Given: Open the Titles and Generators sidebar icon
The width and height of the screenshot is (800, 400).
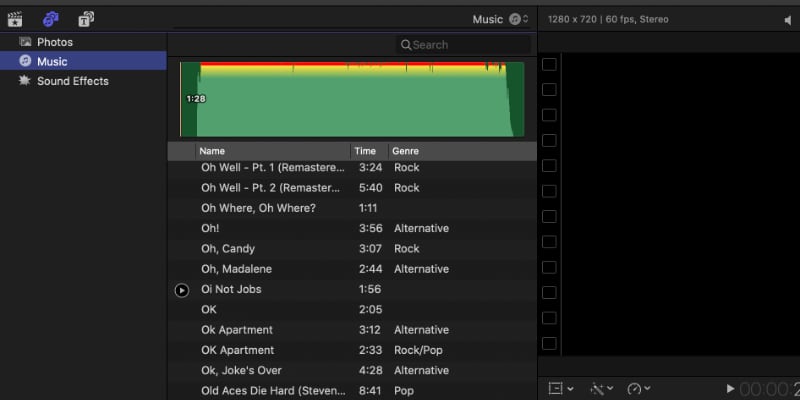Looking at the screenshot, I should (86, 19).
